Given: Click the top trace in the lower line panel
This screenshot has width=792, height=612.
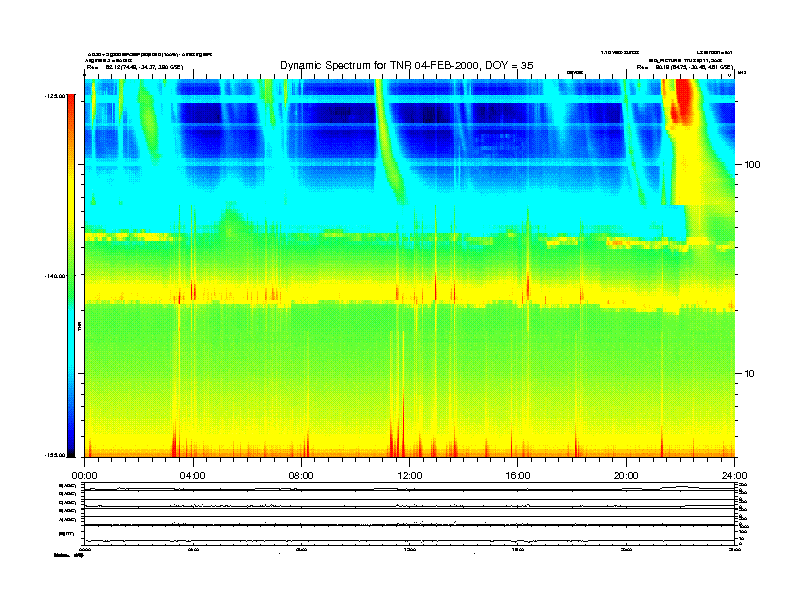Looking at the screenshot, I should 409,489.
